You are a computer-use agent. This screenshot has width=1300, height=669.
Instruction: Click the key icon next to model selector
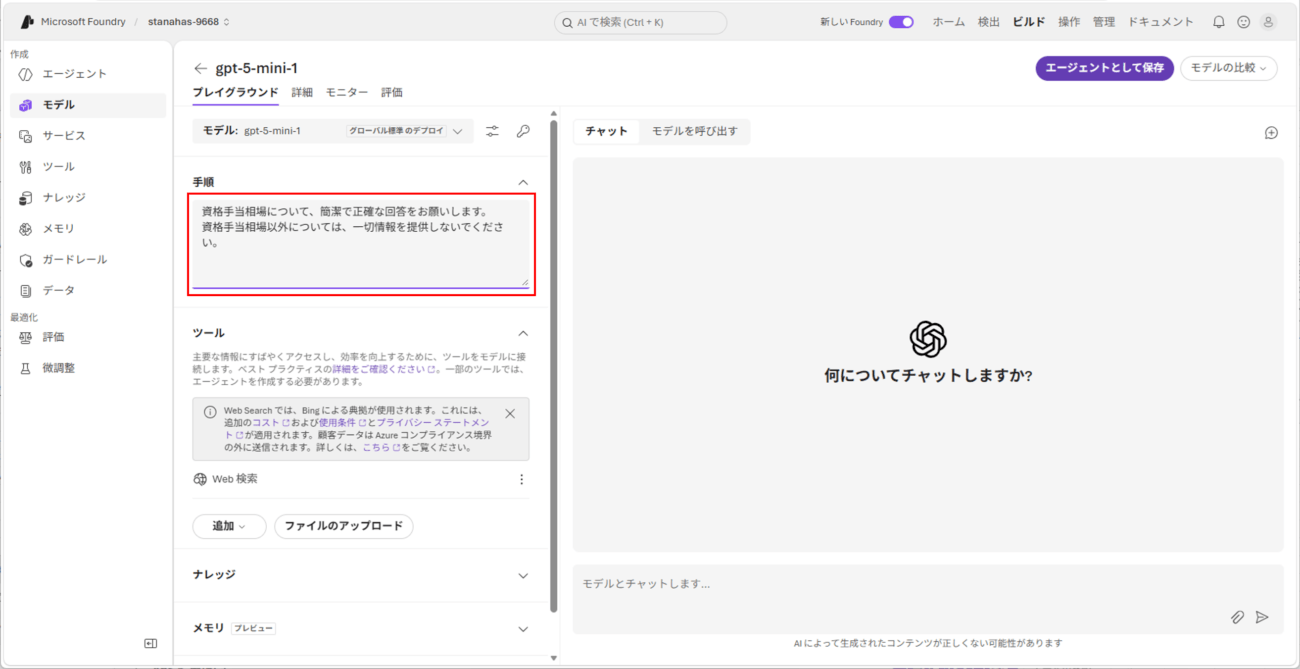523,131
